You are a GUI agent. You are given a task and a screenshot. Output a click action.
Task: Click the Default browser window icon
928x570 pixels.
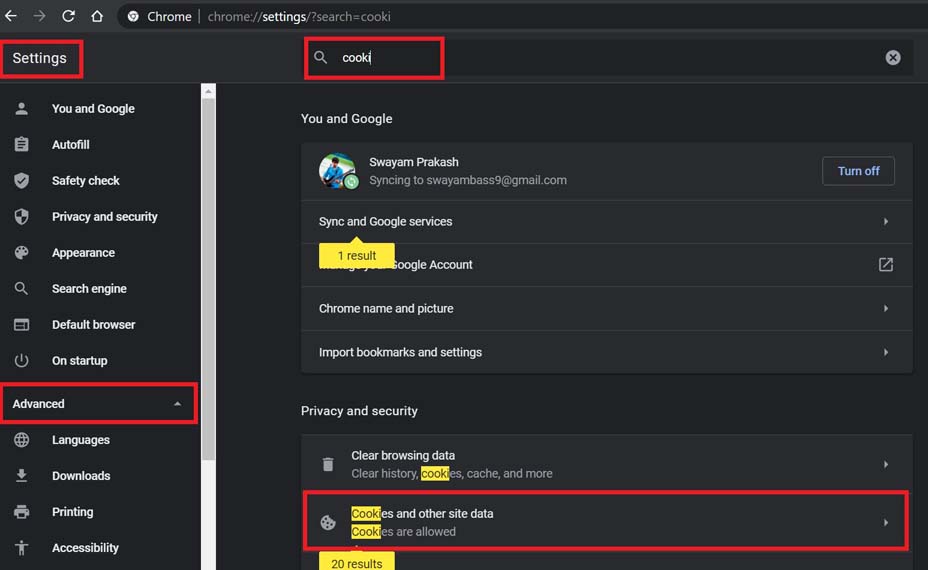(x=21, y=324)
